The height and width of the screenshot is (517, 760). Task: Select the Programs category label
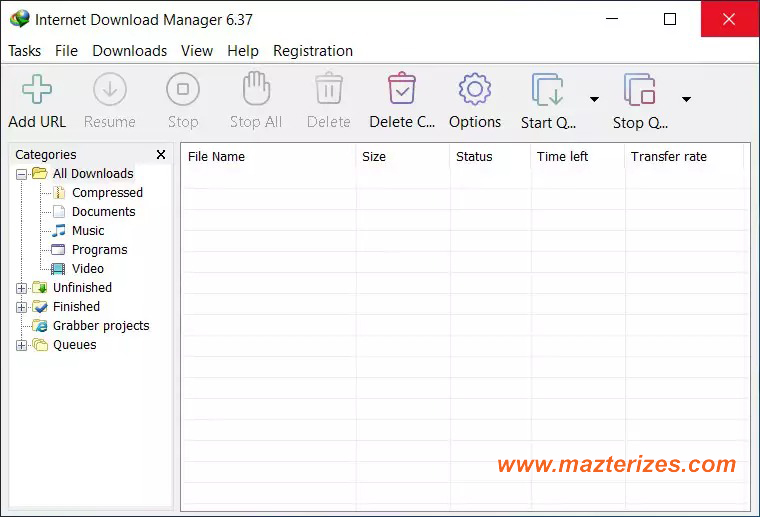(99, 250)
